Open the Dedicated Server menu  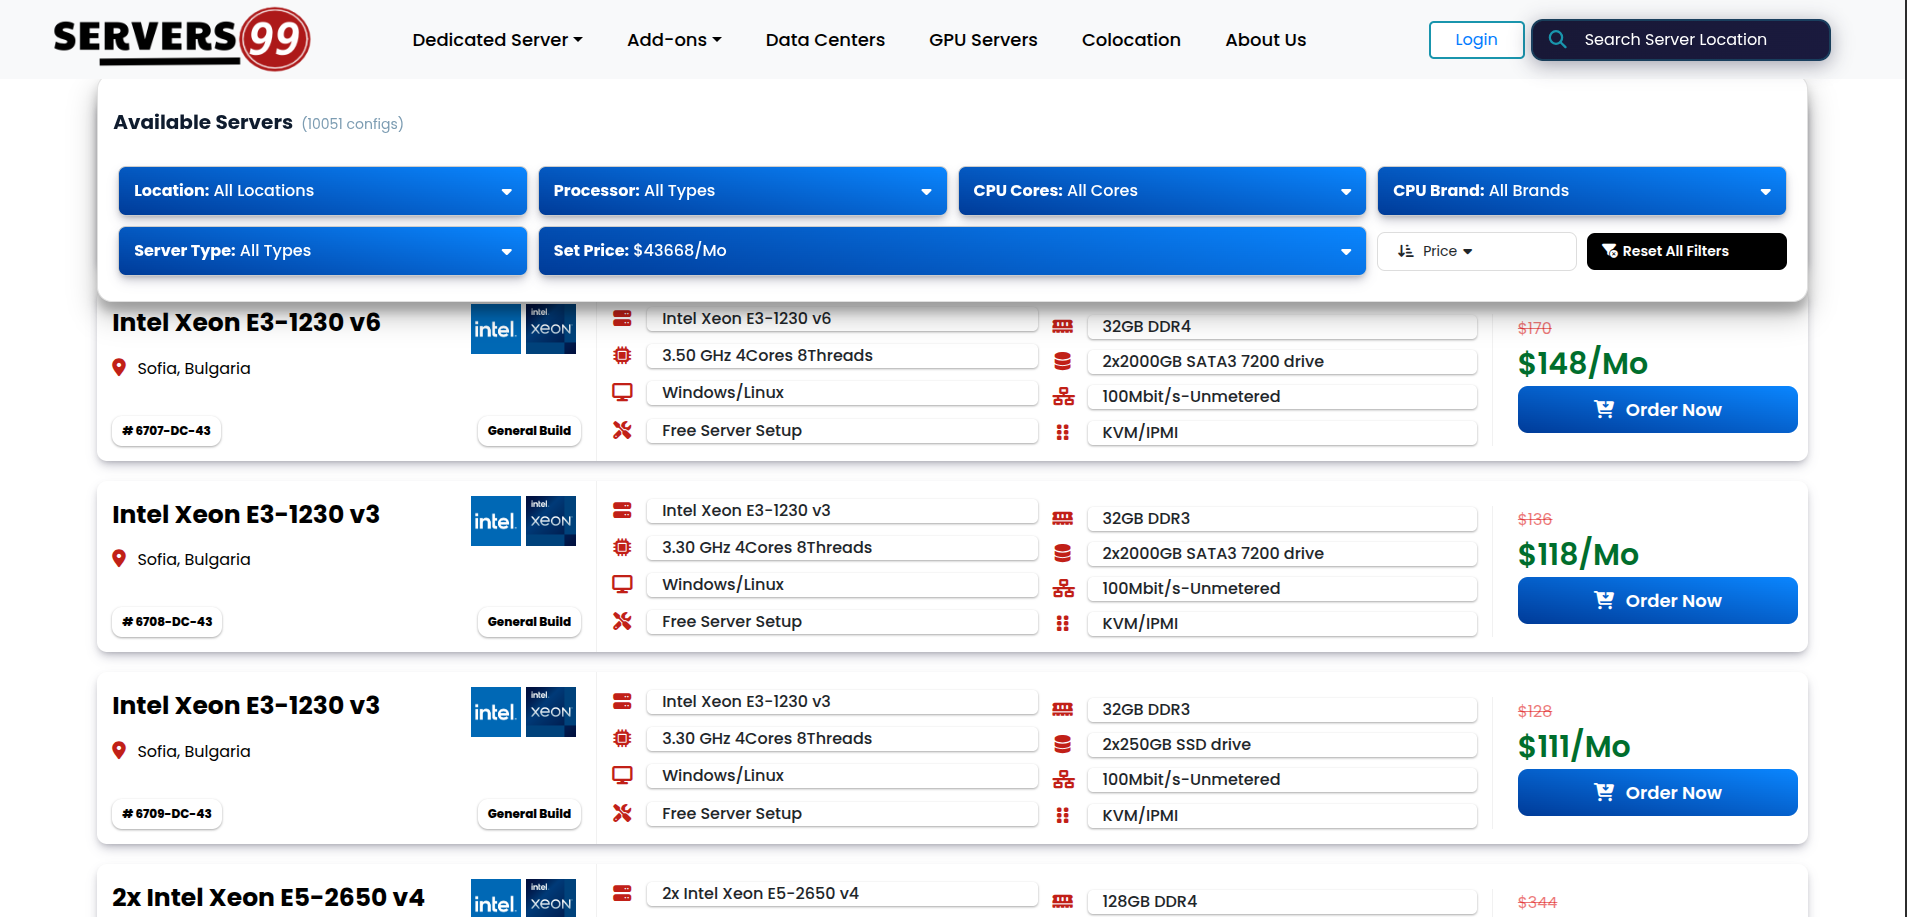click(x=497, y=40)
